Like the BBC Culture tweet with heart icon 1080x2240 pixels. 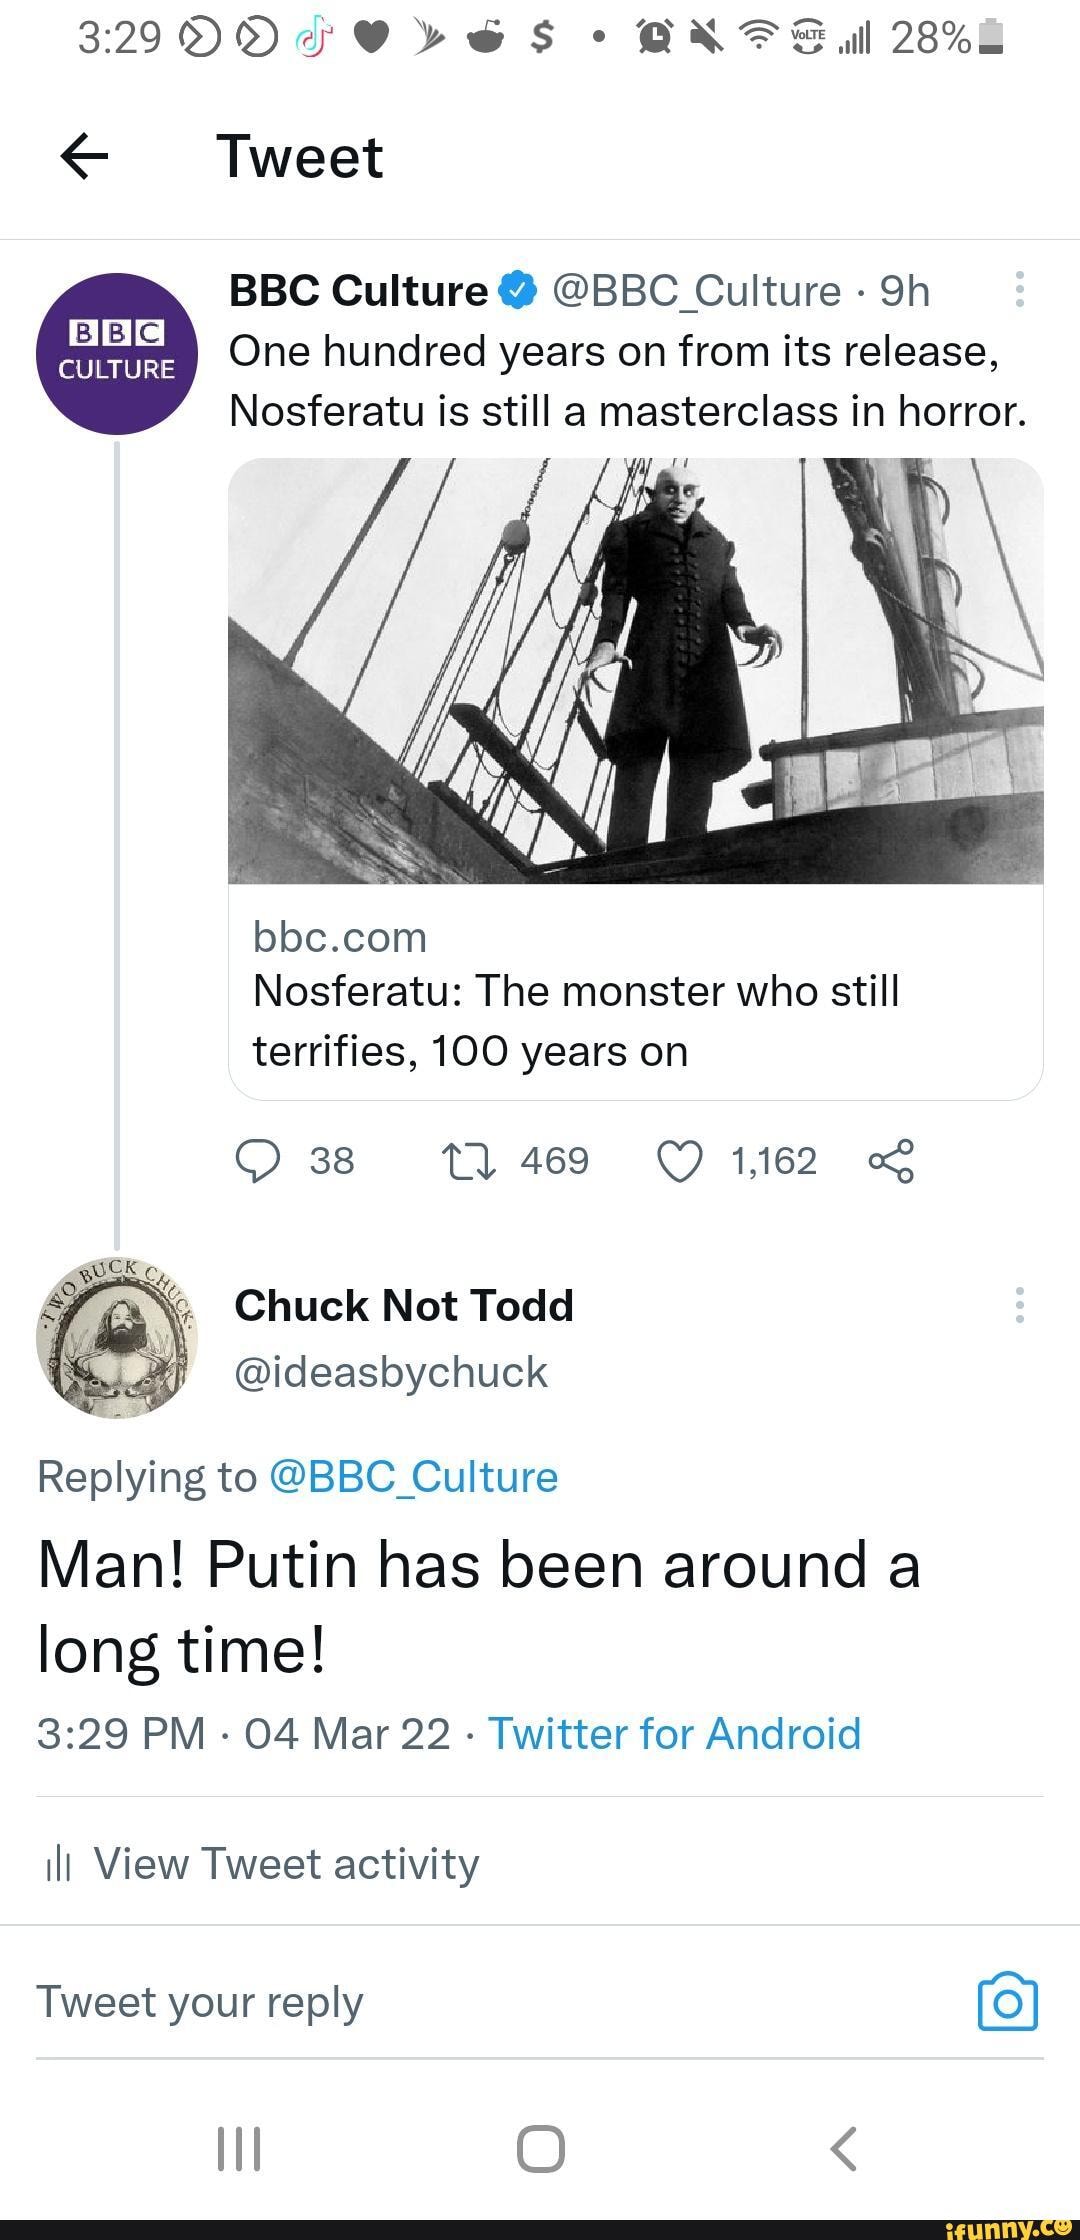pos(680,1161)
